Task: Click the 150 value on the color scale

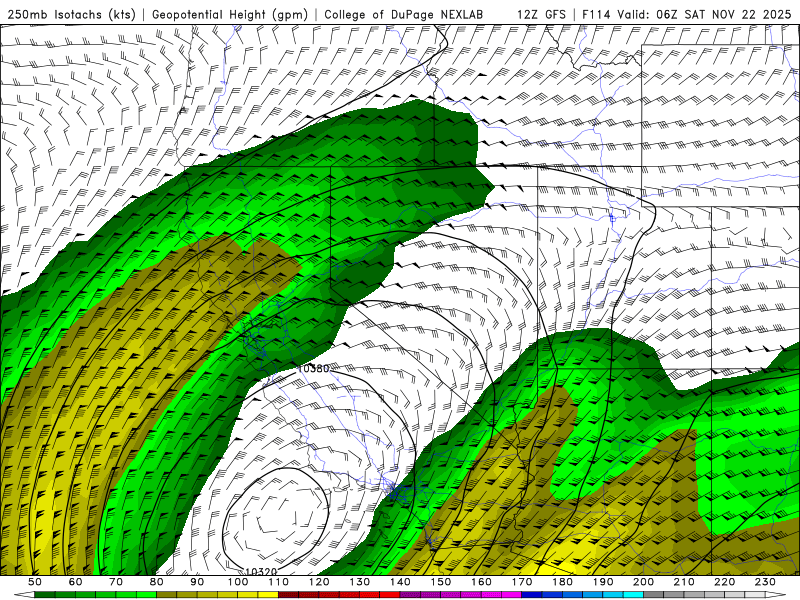Action: pos(441,582)
